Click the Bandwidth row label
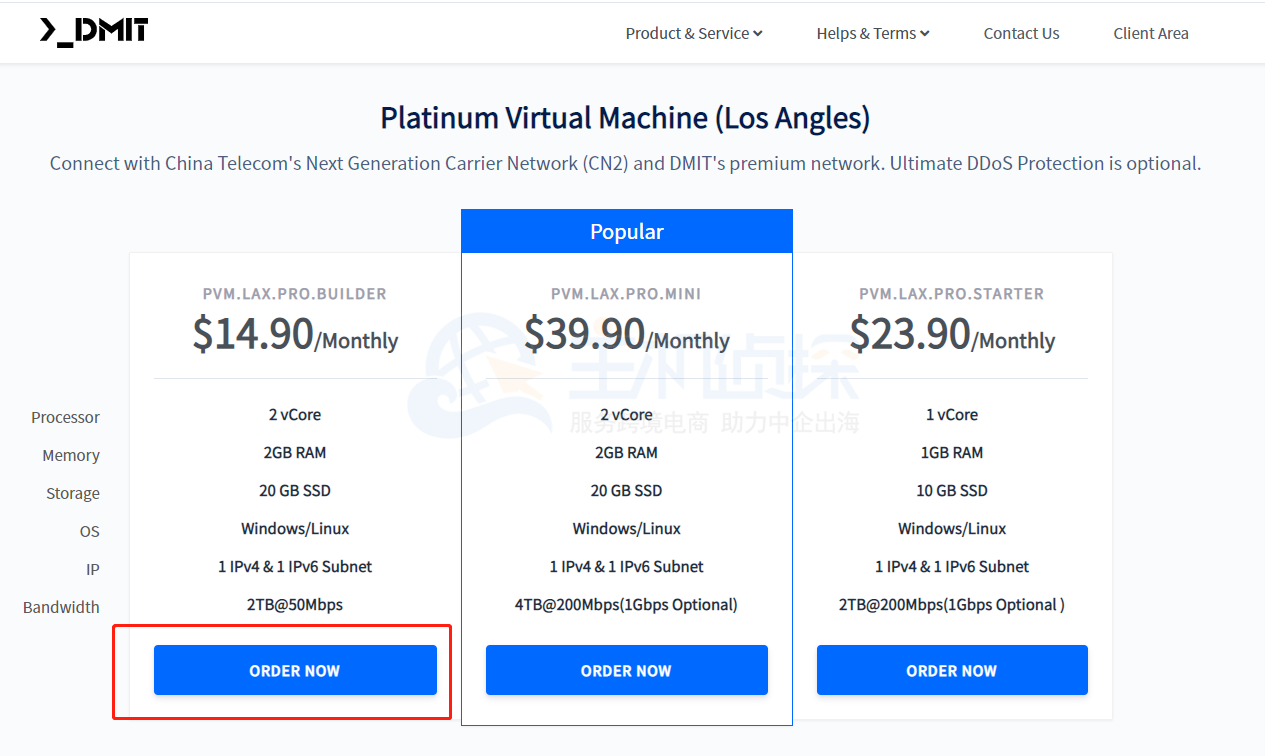Viewport: 1265px width, 756px height. coord(61,607)
